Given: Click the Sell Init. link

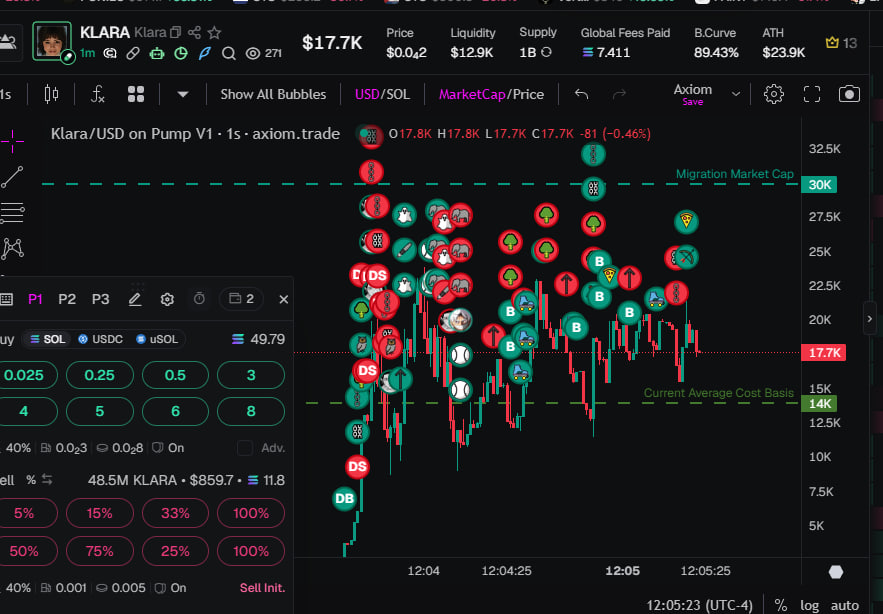Looking at the screenshot, I should click(x=262, y=588).
